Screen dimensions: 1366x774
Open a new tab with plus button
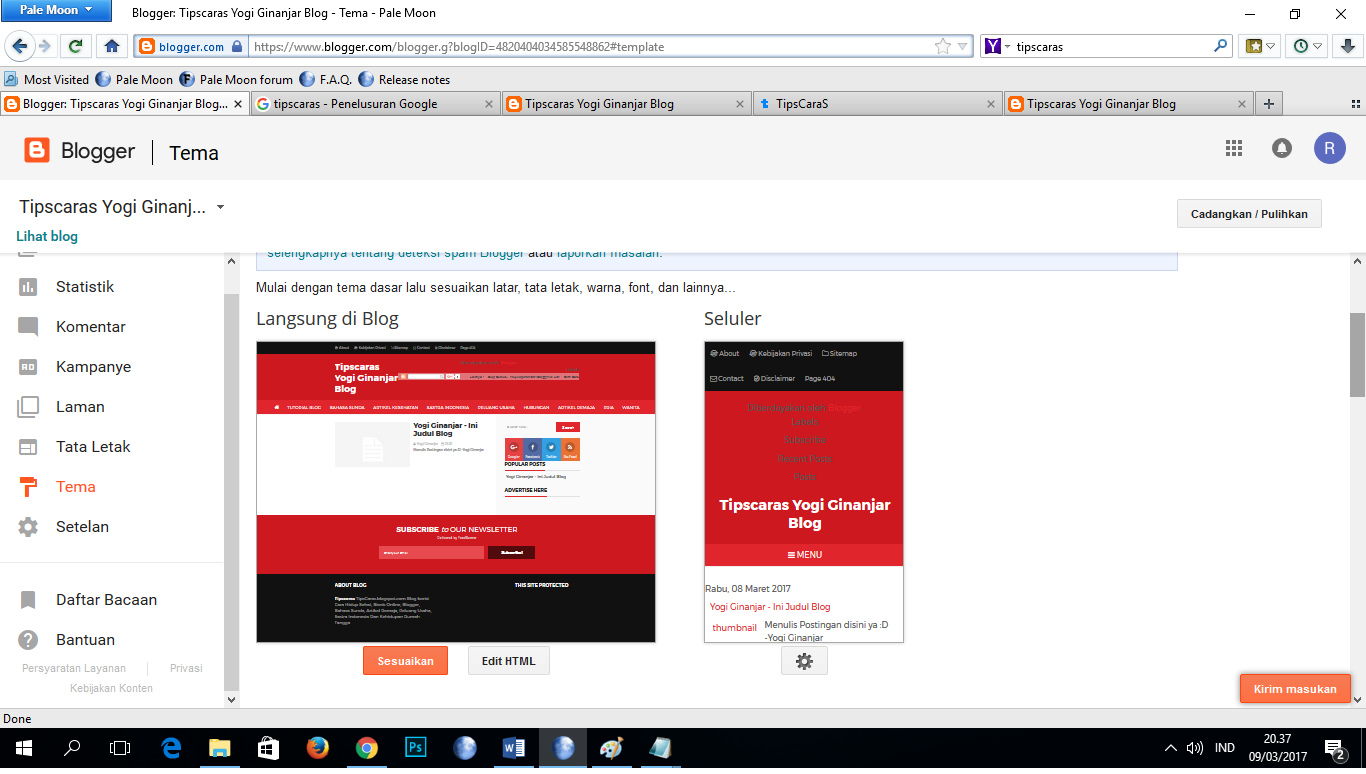[x=1269, y=104]
